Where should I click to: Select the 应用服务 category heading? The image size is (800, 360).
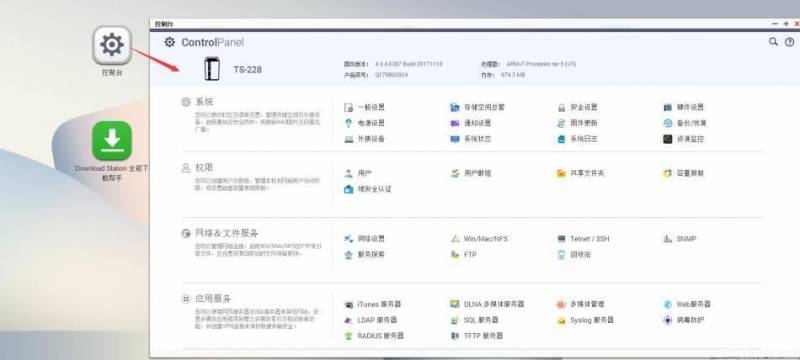pyautogui.click(x=213, y=298)
